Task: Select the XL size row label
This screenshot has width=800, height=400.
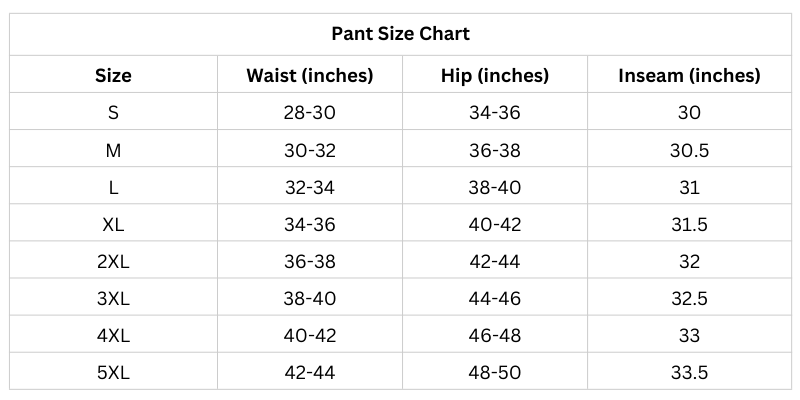Action: click(x=113, y=225)
